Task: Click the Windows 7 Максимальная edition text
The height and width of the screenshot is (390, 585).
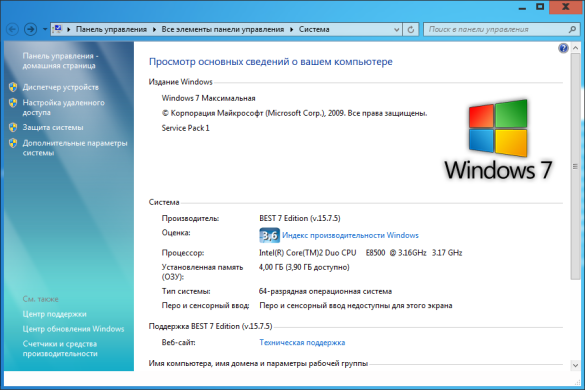Action: tap(208, 98)
